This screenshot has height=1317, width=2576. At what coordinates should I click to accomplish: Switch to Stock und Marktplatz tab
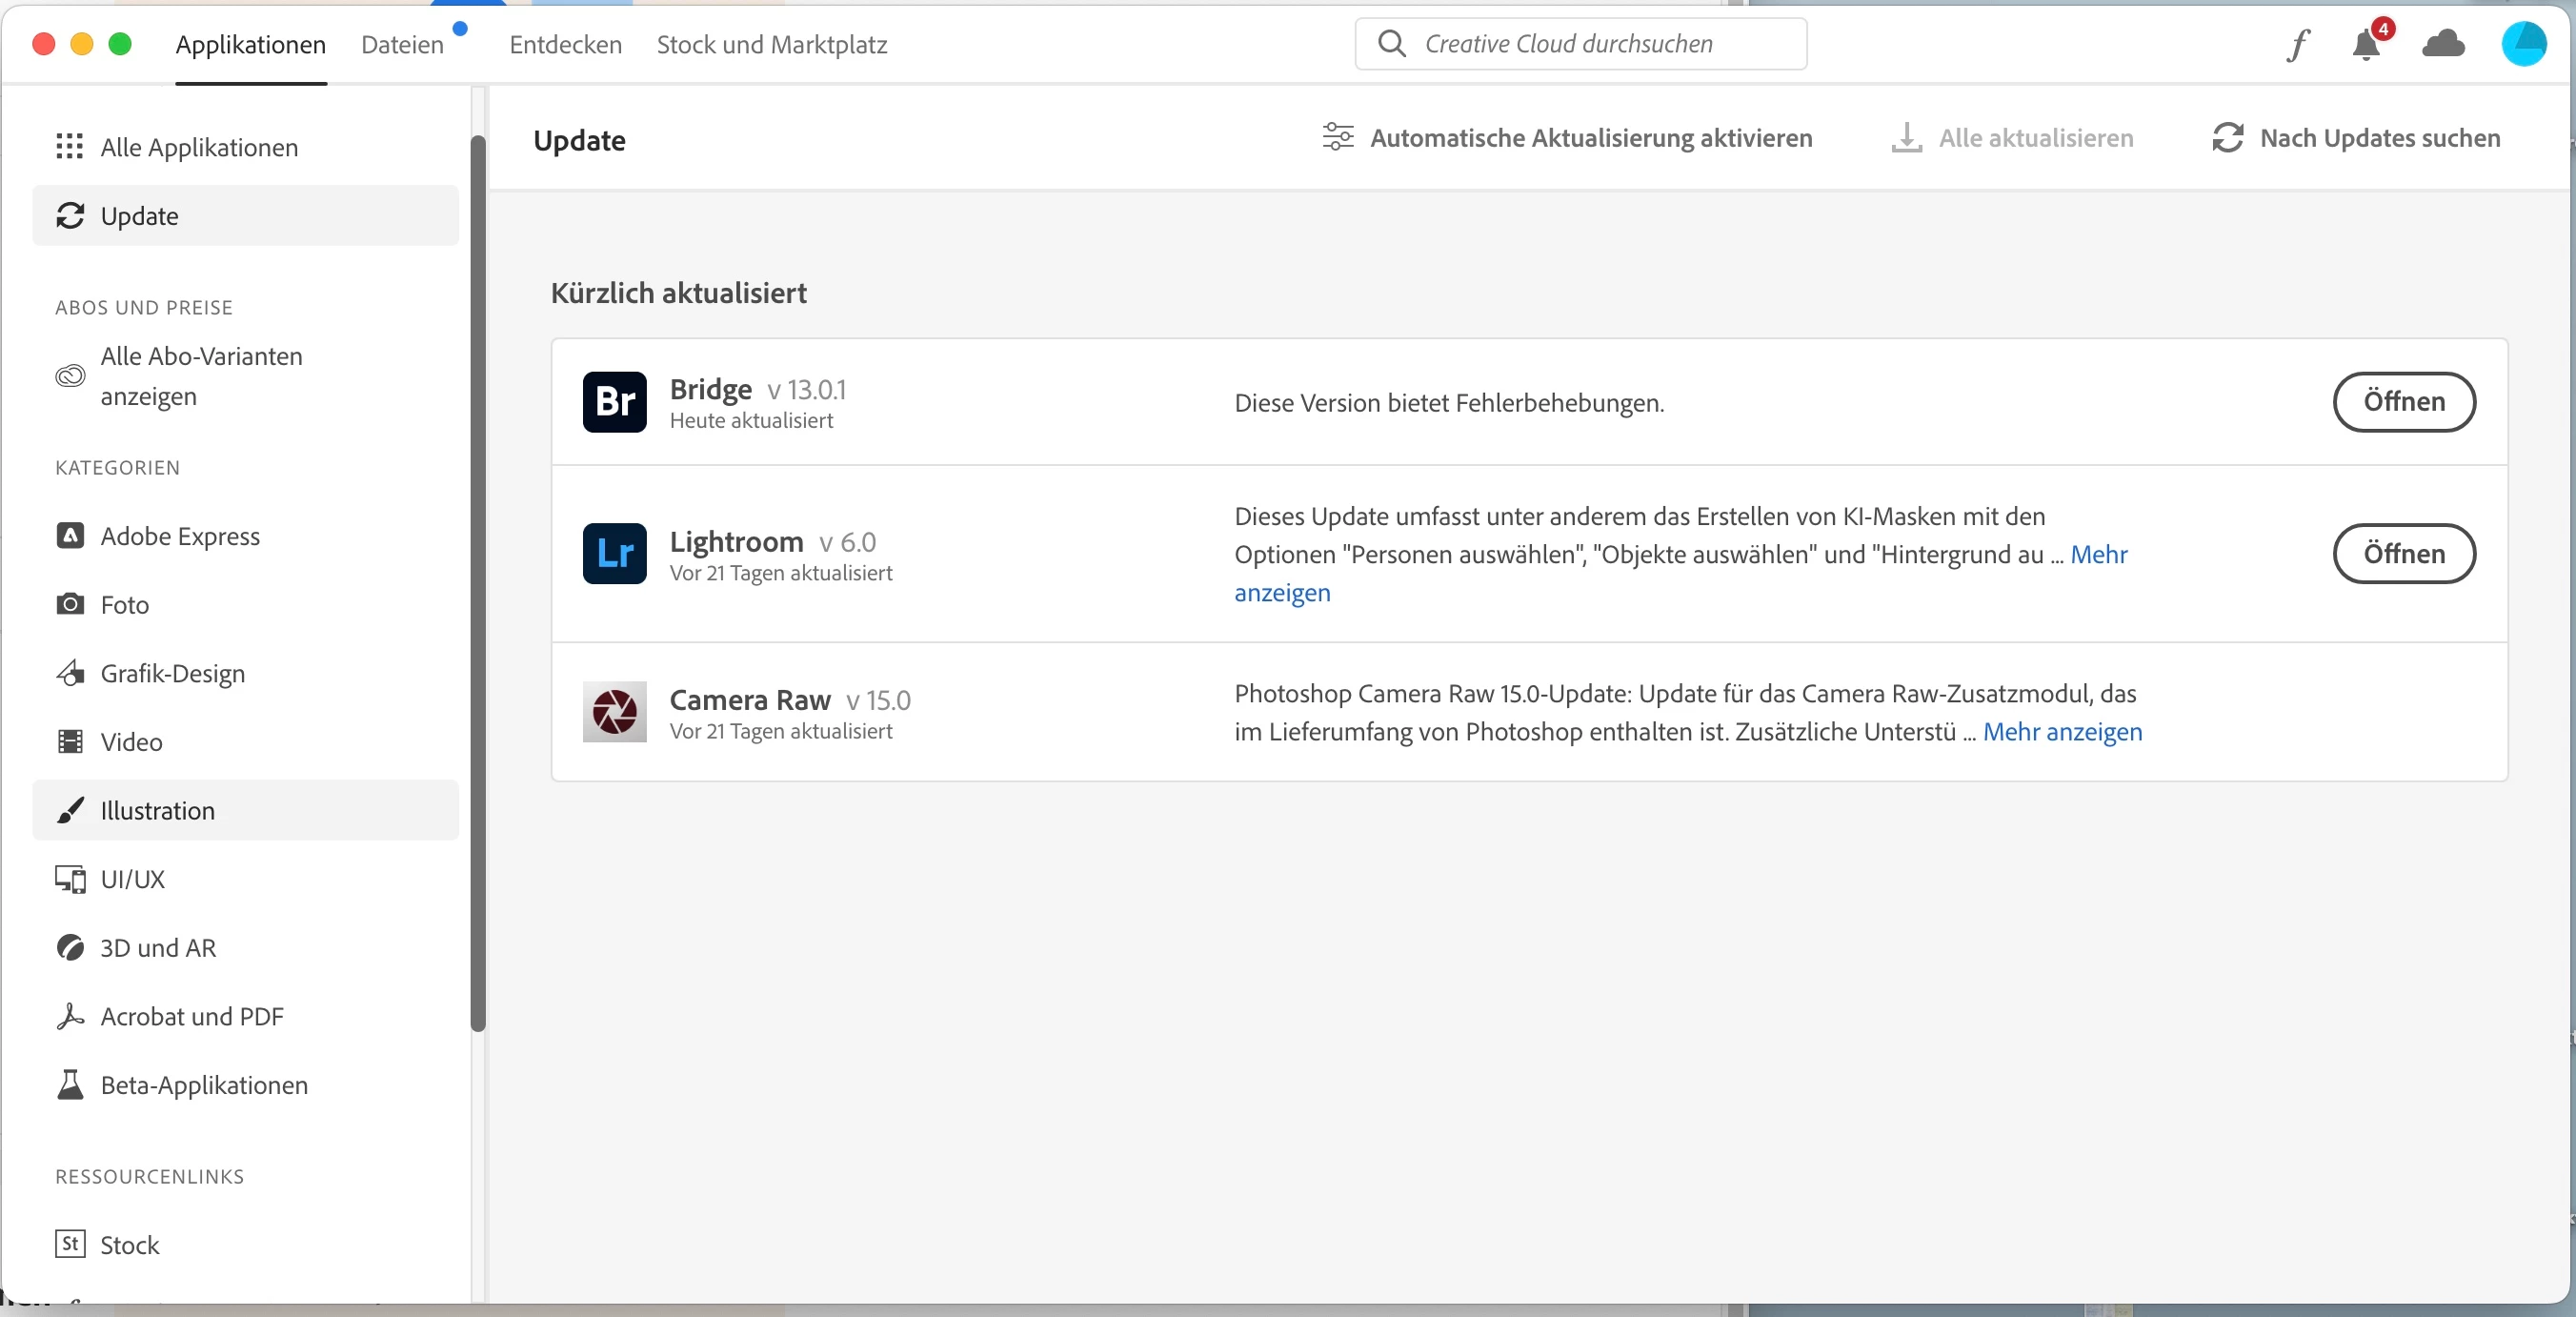[x=771, y=45]
